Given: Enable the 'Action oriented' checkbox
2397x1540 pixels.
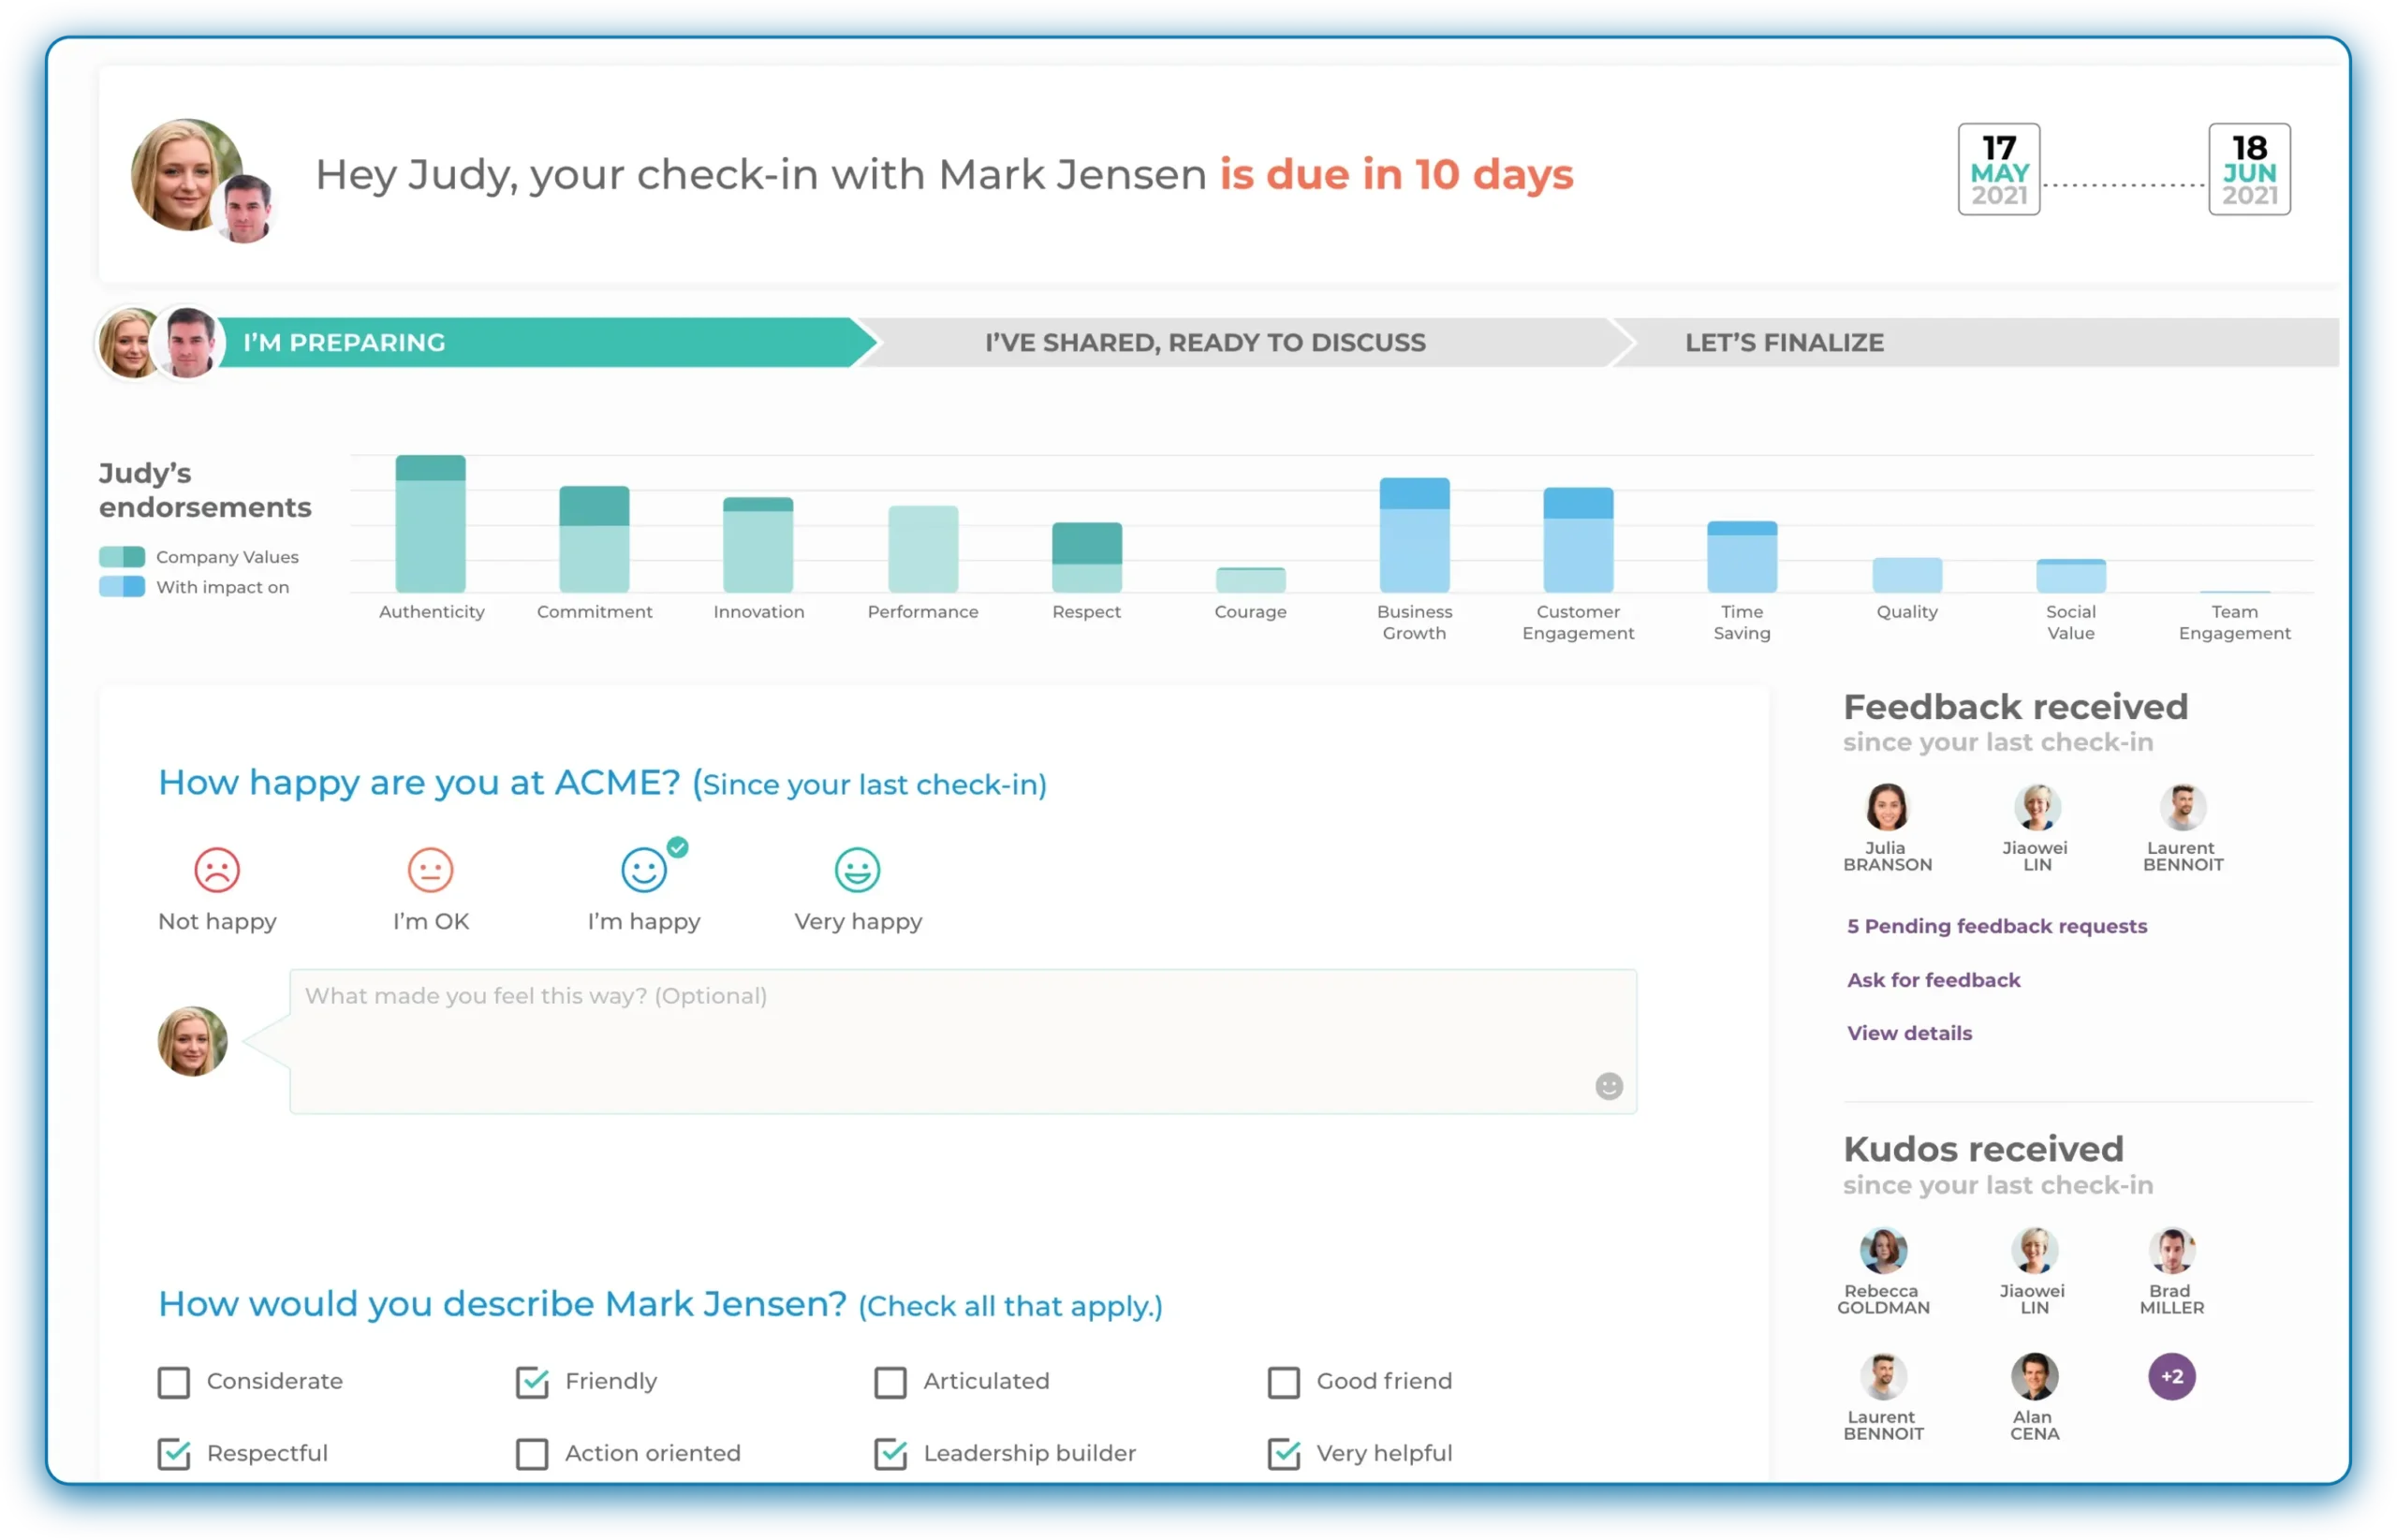Looking at the screenshot, I should [x=532, y=1454].
